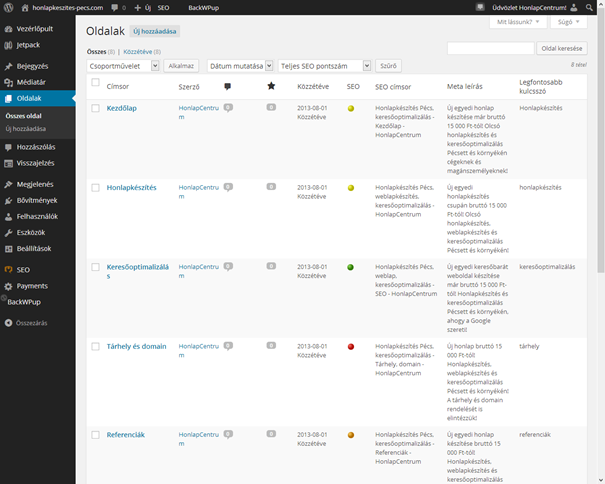Viewport: 605px width, 484px height.
Task: Click the Beállítások settings icon
Action: (x=8, y=249)
